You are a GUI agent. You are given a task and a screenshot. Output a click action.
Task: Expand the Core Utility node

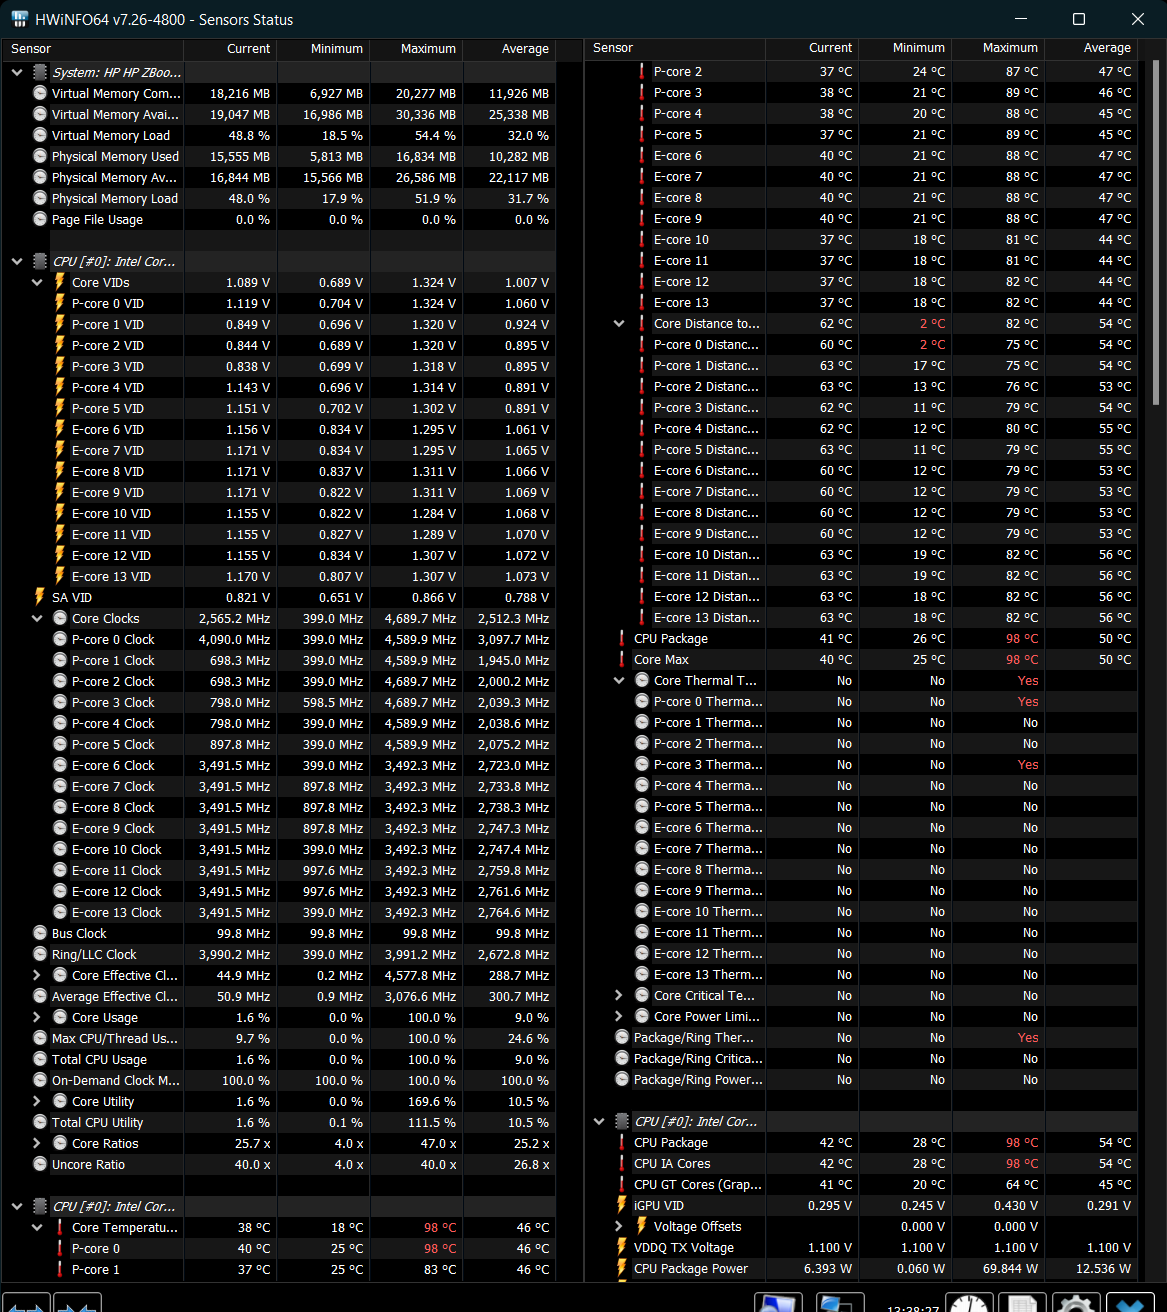pyautogui.click(x=37, y=1101)
